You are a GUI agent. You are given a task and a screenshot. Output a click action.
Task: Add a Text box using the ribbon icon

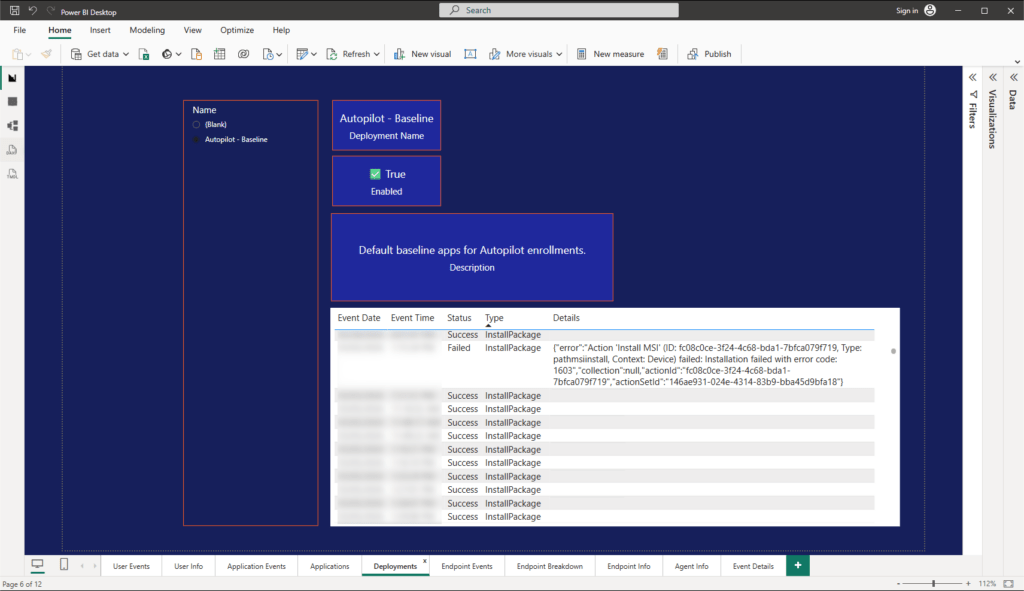[470, 53]
